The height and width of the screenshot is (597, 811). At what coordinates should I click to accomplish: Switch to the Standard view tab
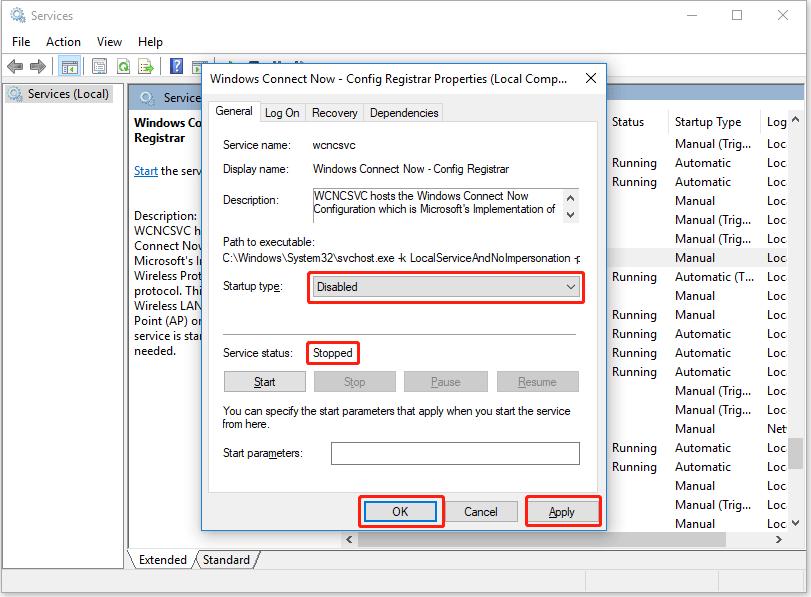tap(226, 560)
